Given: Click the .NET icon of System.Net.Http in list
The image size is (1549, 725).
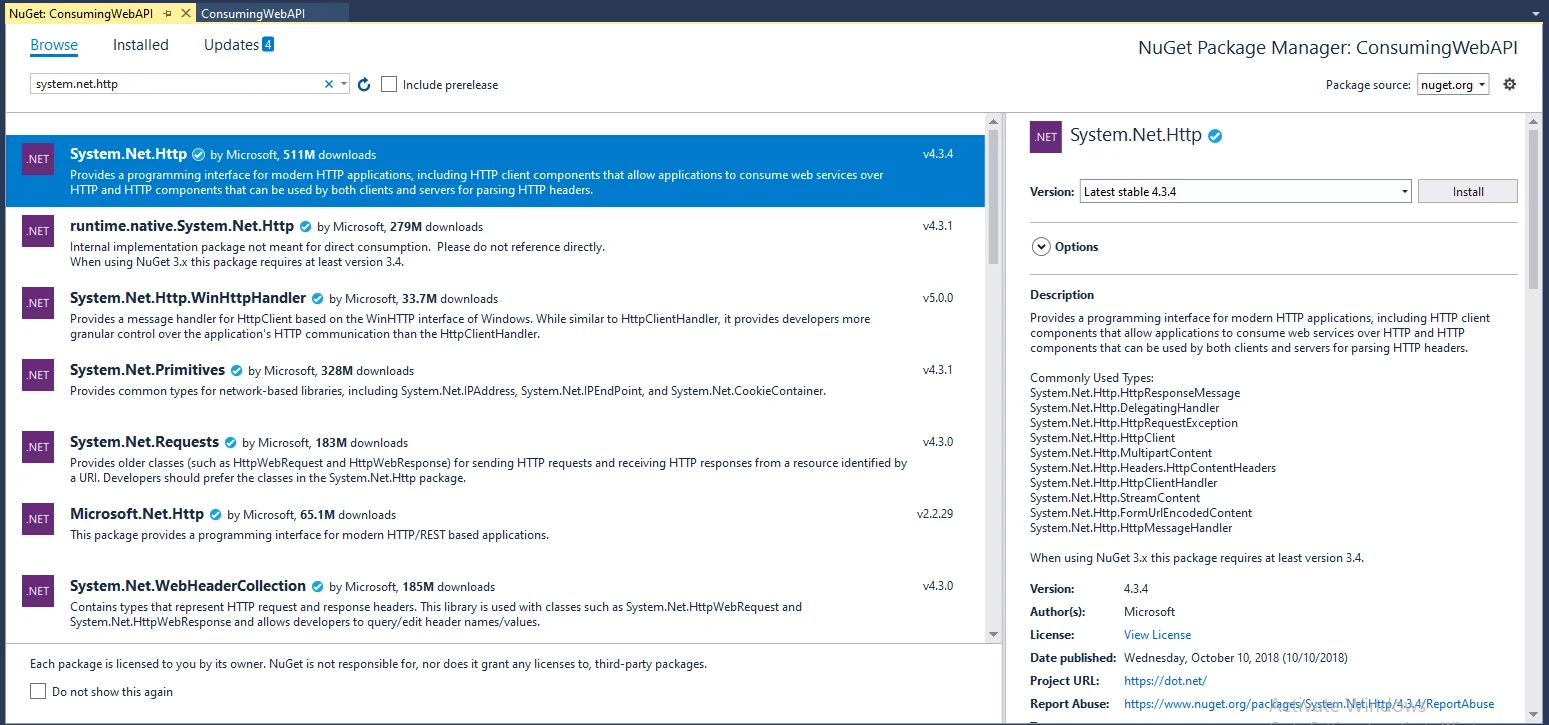Looking at the screenshot, I should coord(38,159).
